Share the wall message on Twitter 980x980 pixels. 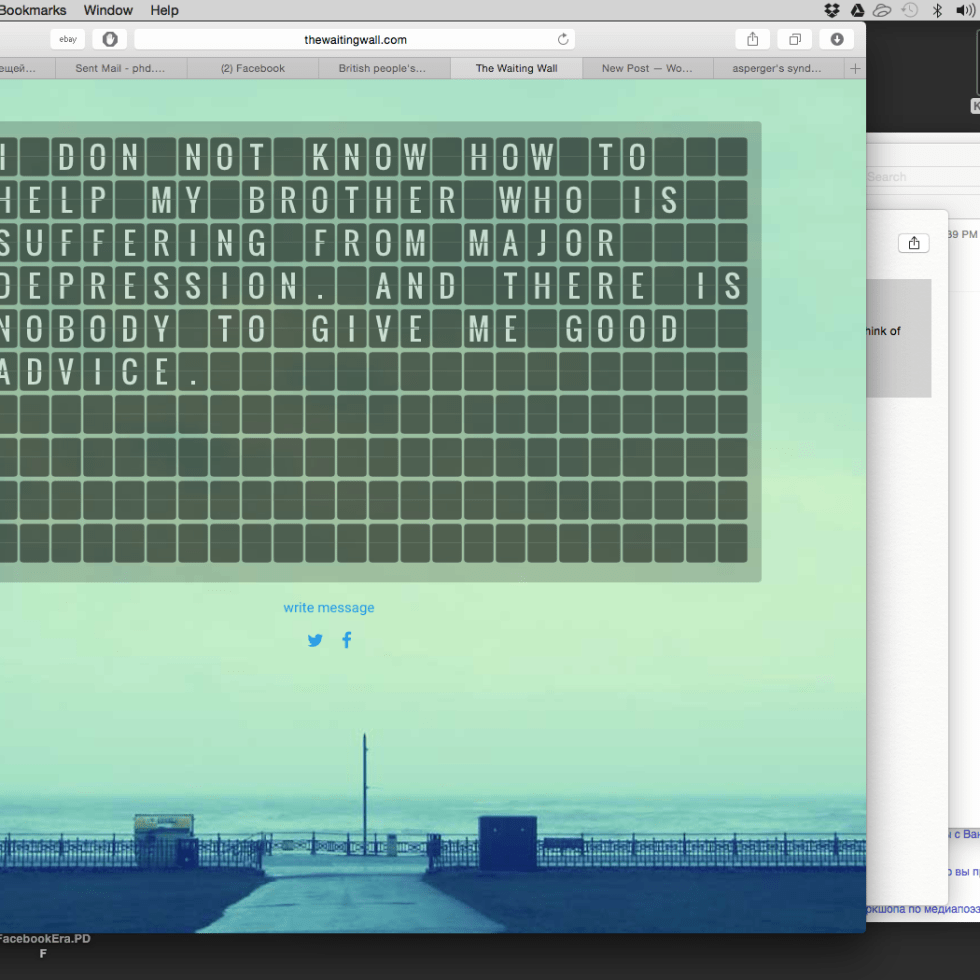click(x=315, y=641)
